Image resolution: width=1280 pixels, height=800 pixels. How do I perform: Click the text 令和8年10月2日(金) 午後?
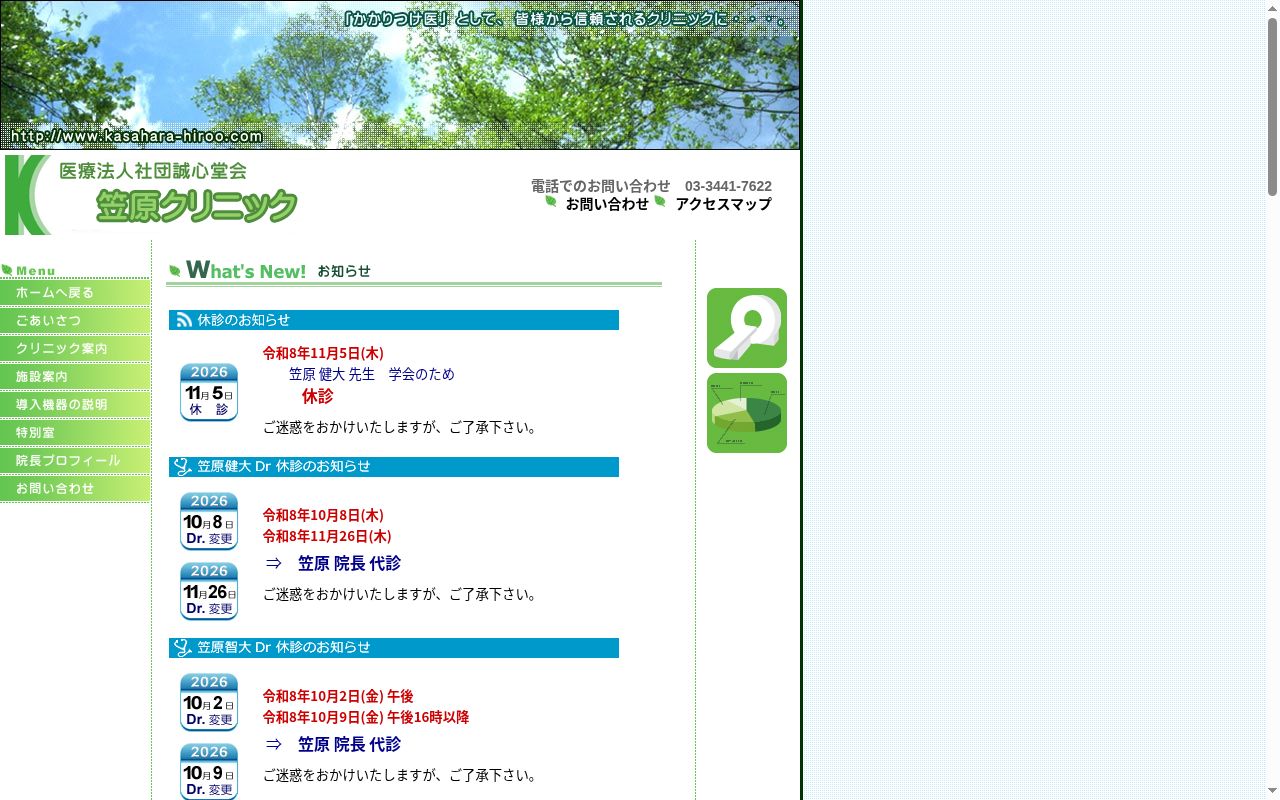click(x=338, y=696)
